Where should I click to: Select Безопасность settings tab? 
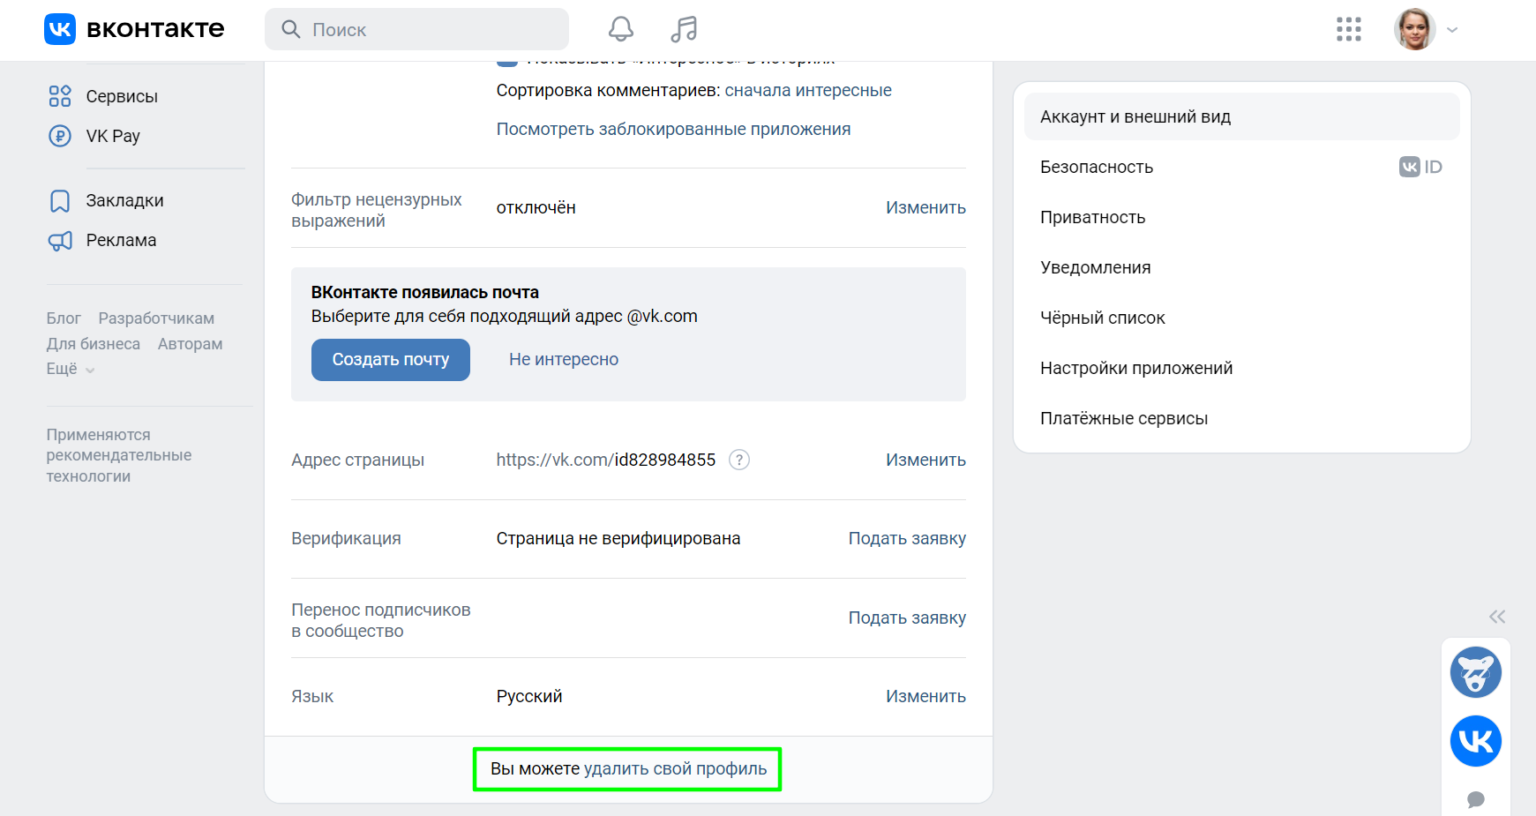click(1242, 167)
